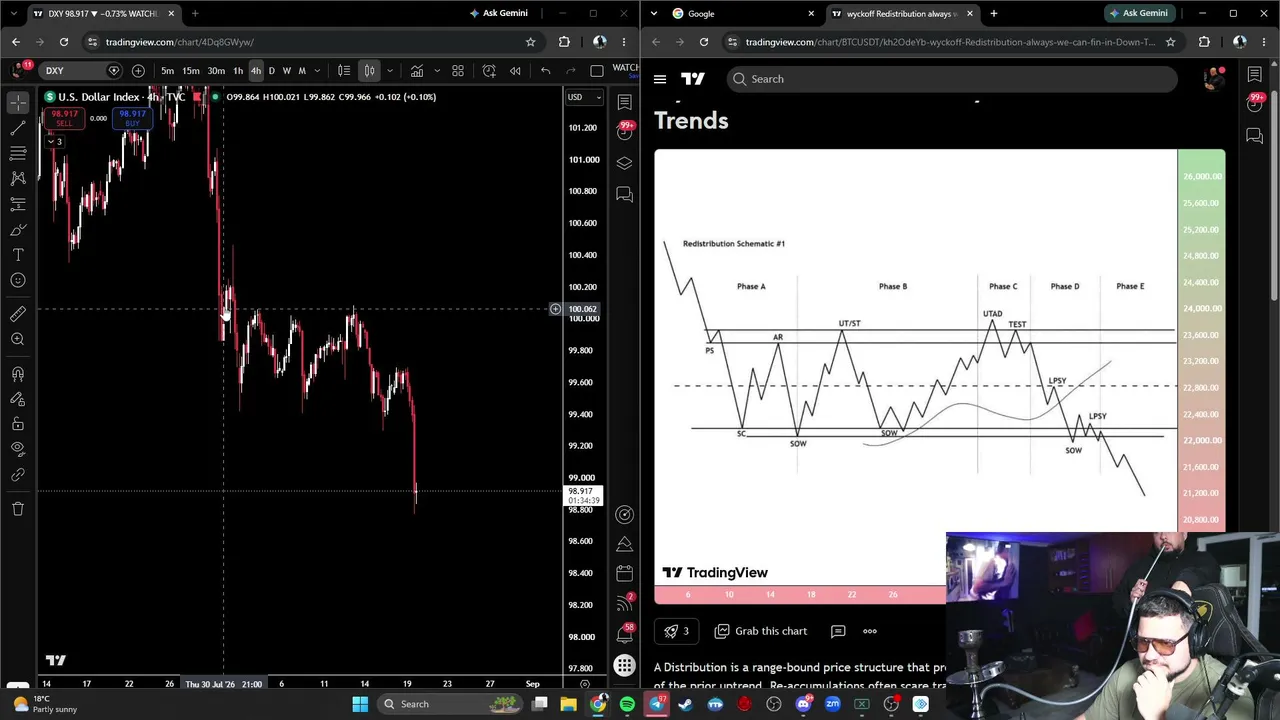Open the emoji icons tool
1280x720 pixels.
pyautogui.click(x=18, y=281)
